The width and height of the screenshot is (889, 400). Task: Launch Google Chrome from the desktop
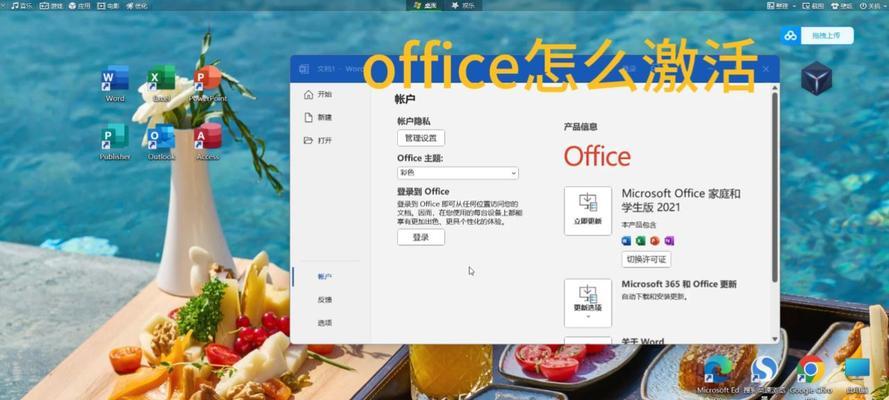coord(811,375)
